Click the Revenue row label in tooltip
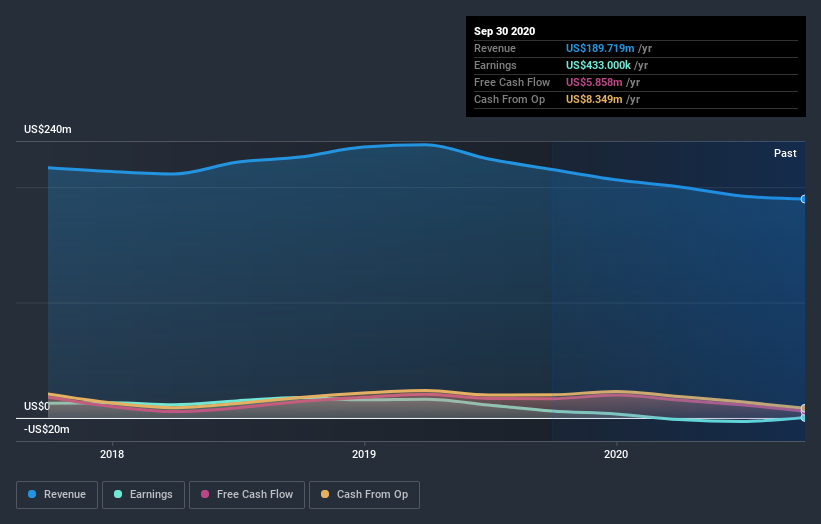 point(495,48)
